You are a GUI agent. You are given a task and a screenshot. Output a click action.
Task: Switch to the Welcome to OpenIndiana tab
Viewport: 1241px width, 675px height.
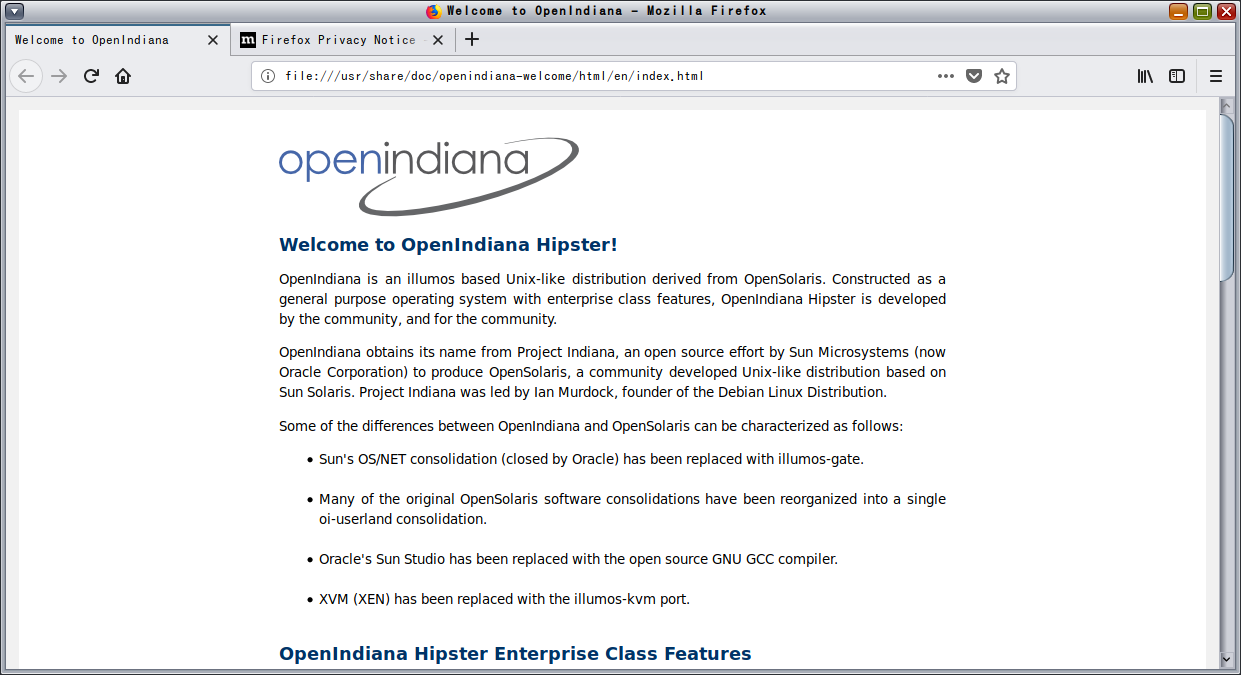(117, 40)
